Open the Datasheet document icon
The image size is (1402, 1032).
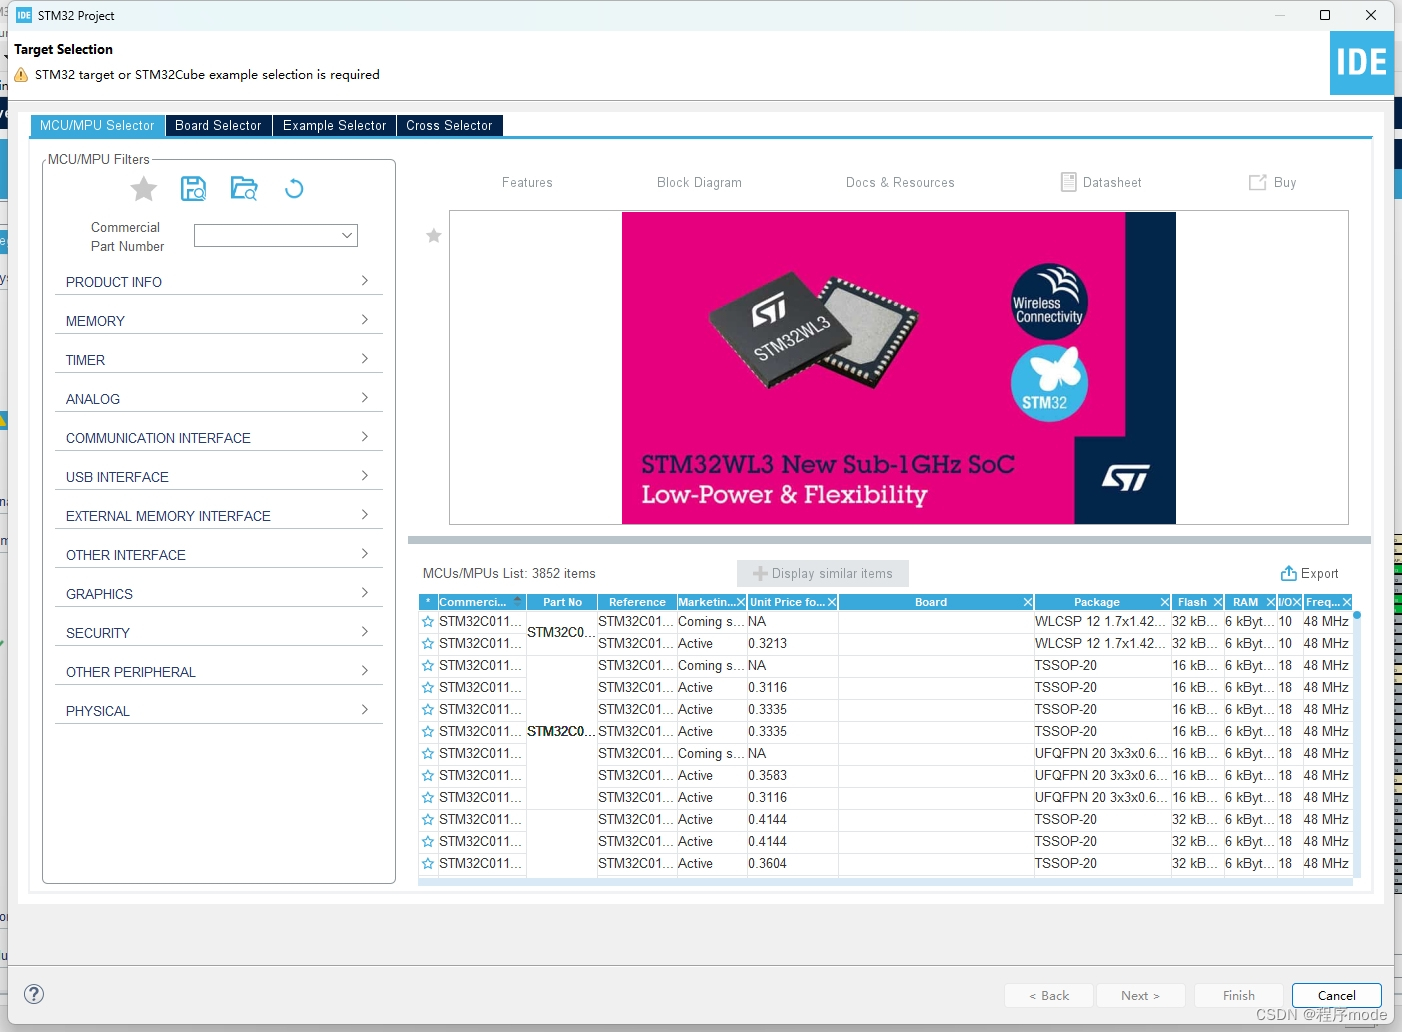[x=1069, y=182]
